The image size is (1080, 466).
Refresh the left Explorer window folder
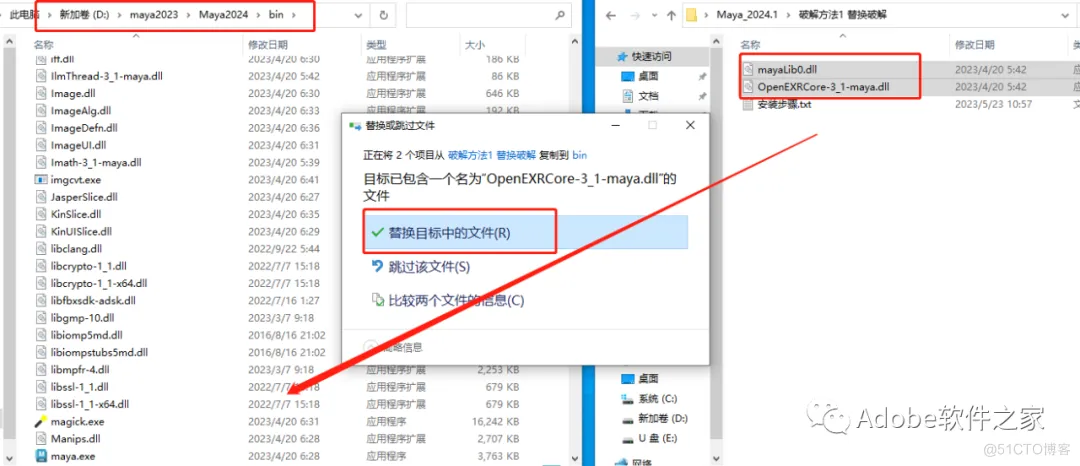pyautogui.click(x=383, y=14)
